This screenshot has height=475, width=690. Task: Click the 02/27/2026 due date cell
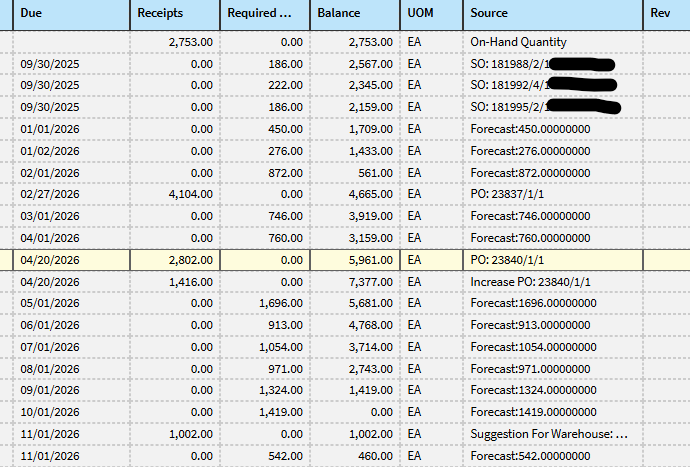pyautogui.click(x=72, y=194)
